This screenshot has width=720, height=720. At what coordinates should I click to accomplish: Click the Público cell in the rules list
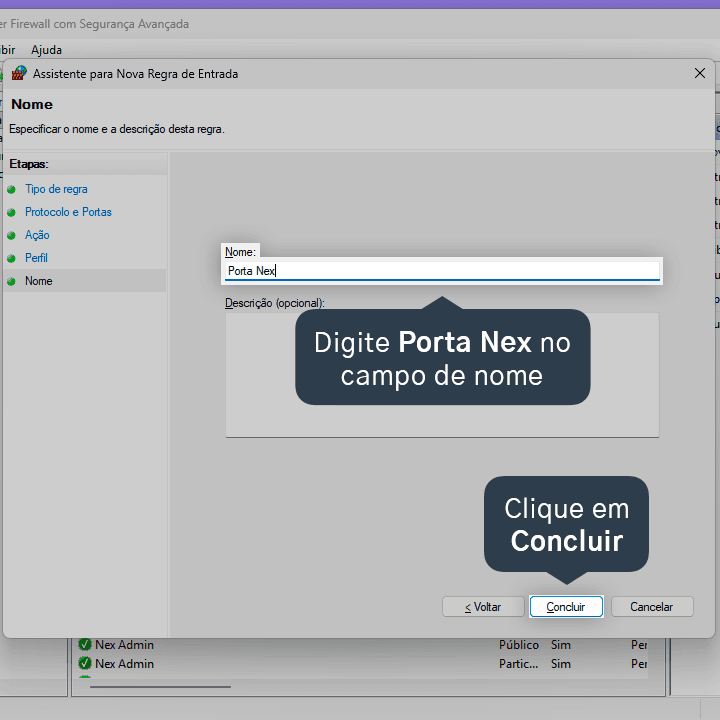(x=519, y=645)
